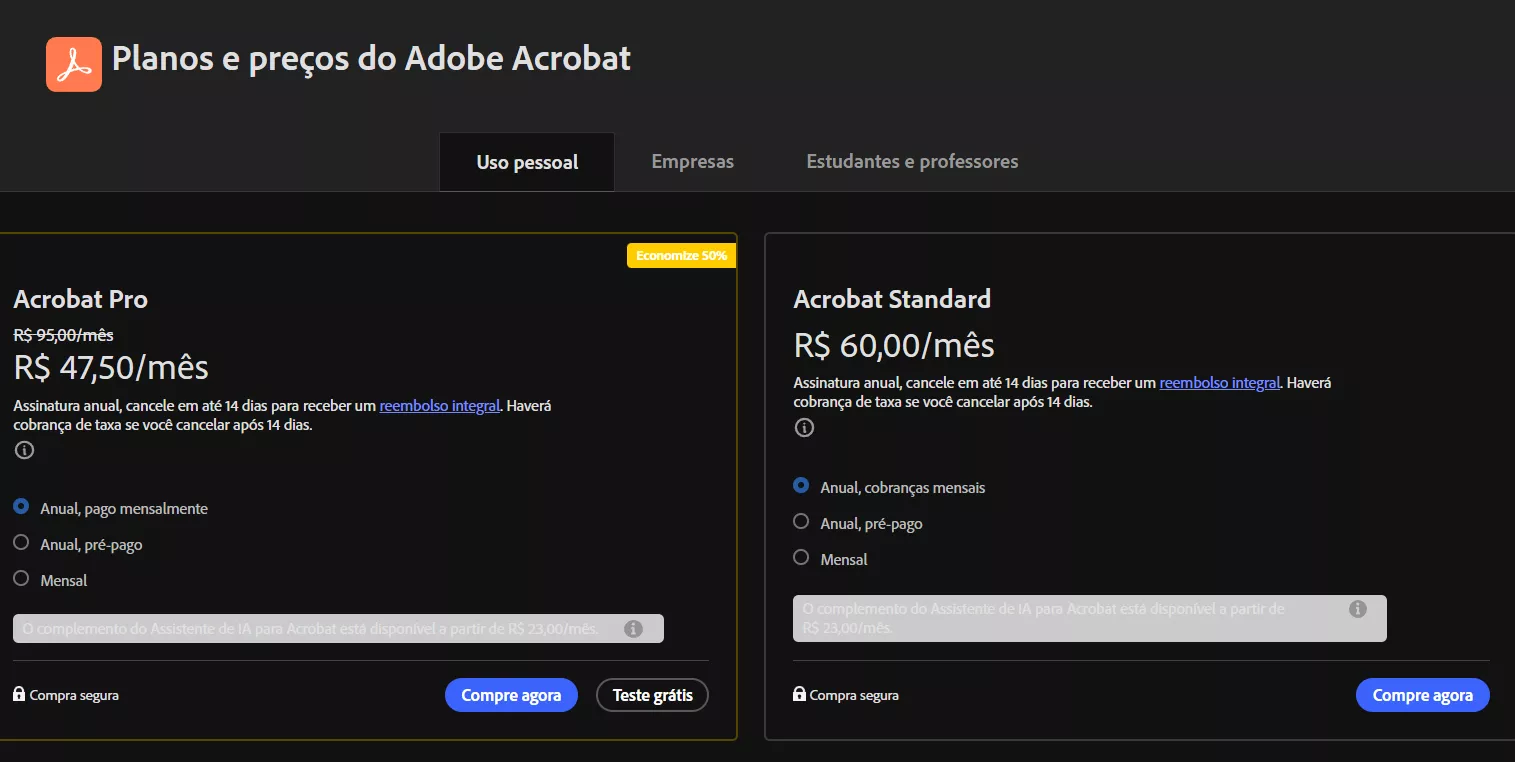The height and width of the screenshot is (762, 1515).
Task: Click the info icon under Acrobat Pro description
Action: (x=24, y=450)
